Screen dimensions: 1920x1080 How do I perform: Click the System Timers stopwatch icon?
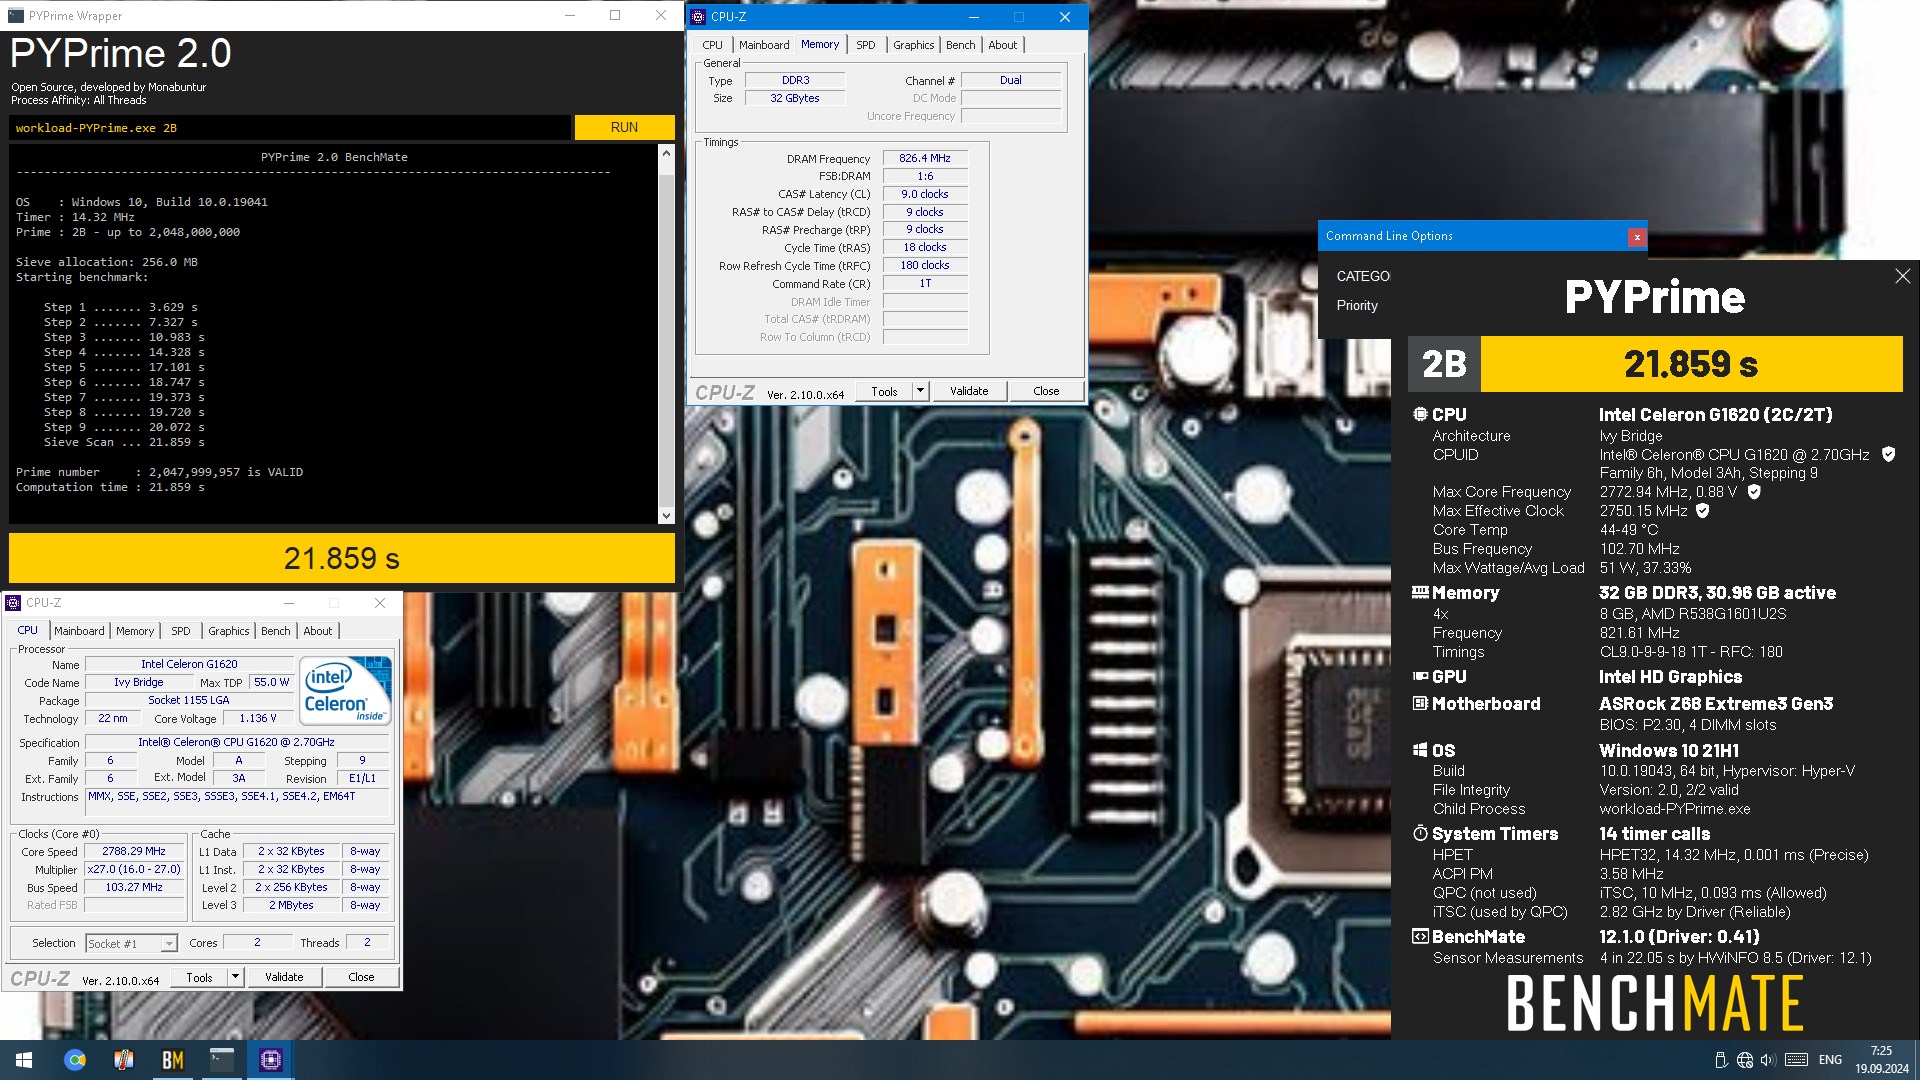[1420, 833]
